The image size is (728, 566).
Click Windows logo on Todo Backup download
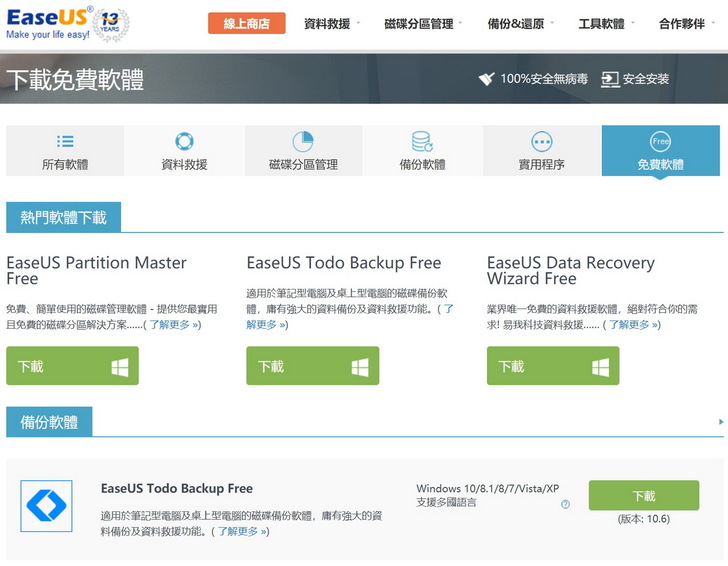(x=360, y=367)
